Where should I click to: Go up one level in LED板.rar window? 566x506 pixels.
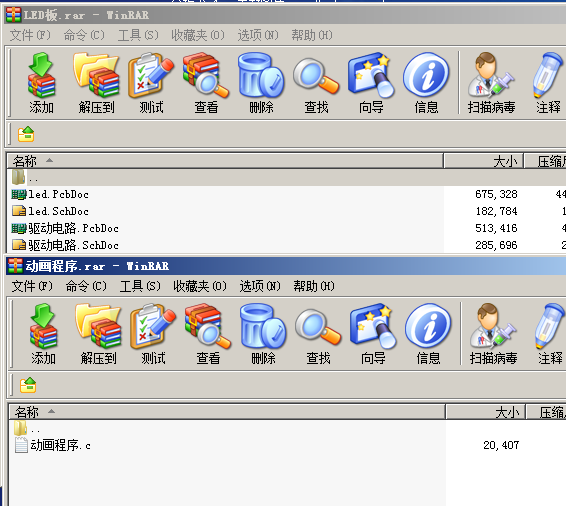click(x=26, y=134)
